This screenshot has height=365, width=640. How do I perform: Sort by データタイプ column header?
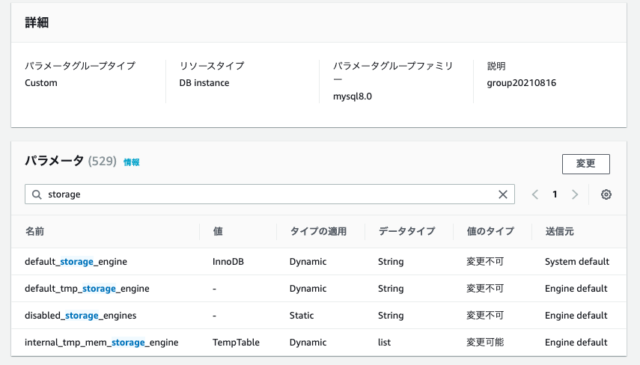(407, 231)
